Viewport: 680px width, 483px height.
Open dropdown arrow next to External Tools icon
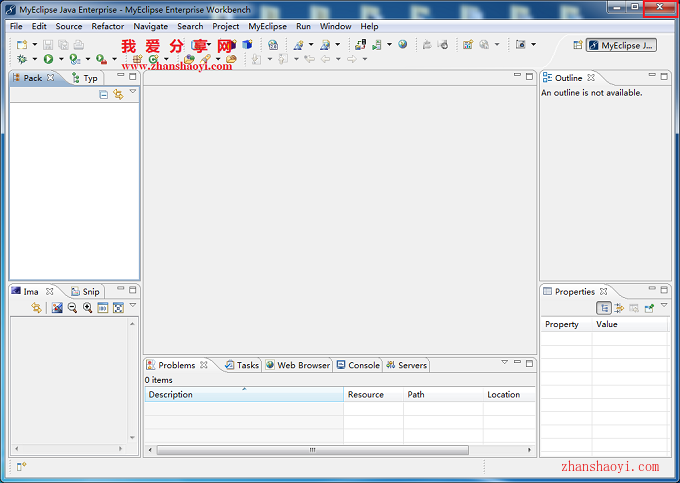point(114,59)
